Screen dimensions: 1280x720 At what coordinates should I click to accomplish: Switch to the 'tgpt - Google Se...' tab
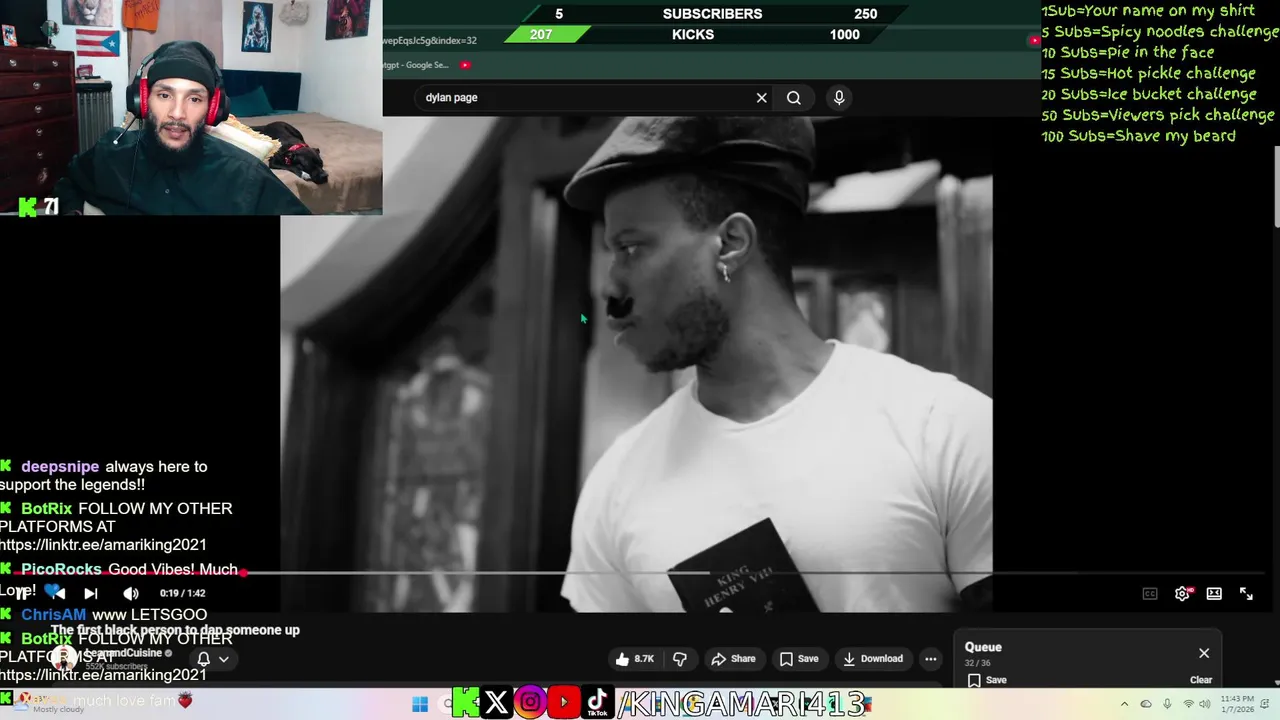tap(415, 65)
